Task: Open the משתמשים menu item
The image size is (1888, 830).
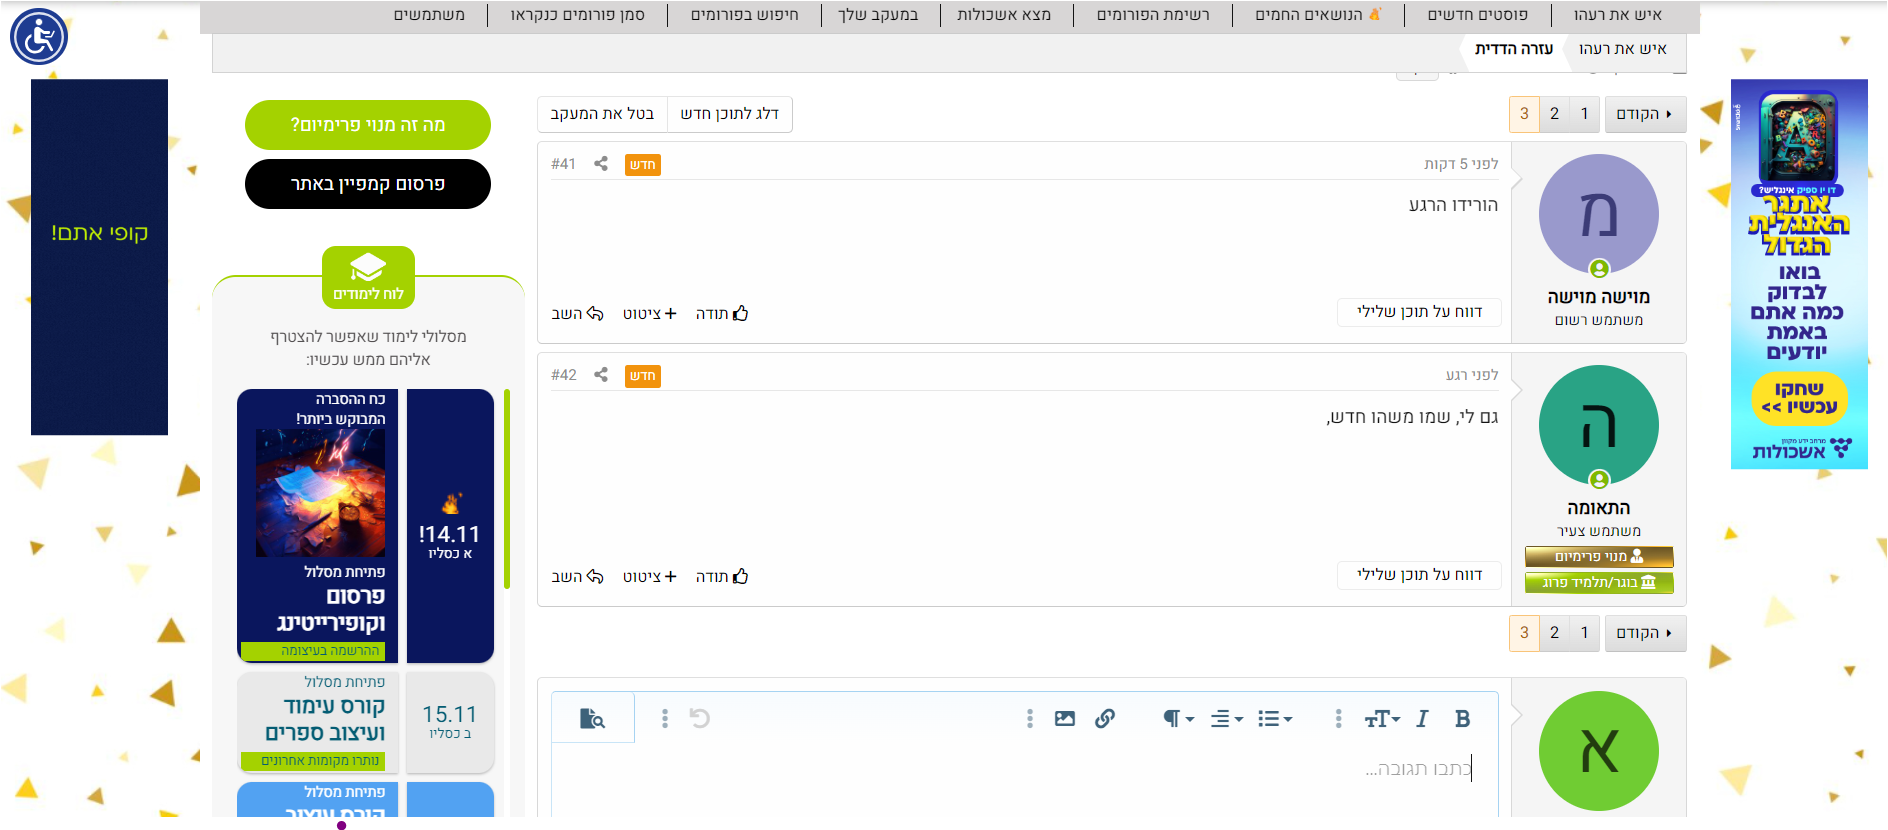Action: pyautogui.click(x=429, y=15)
